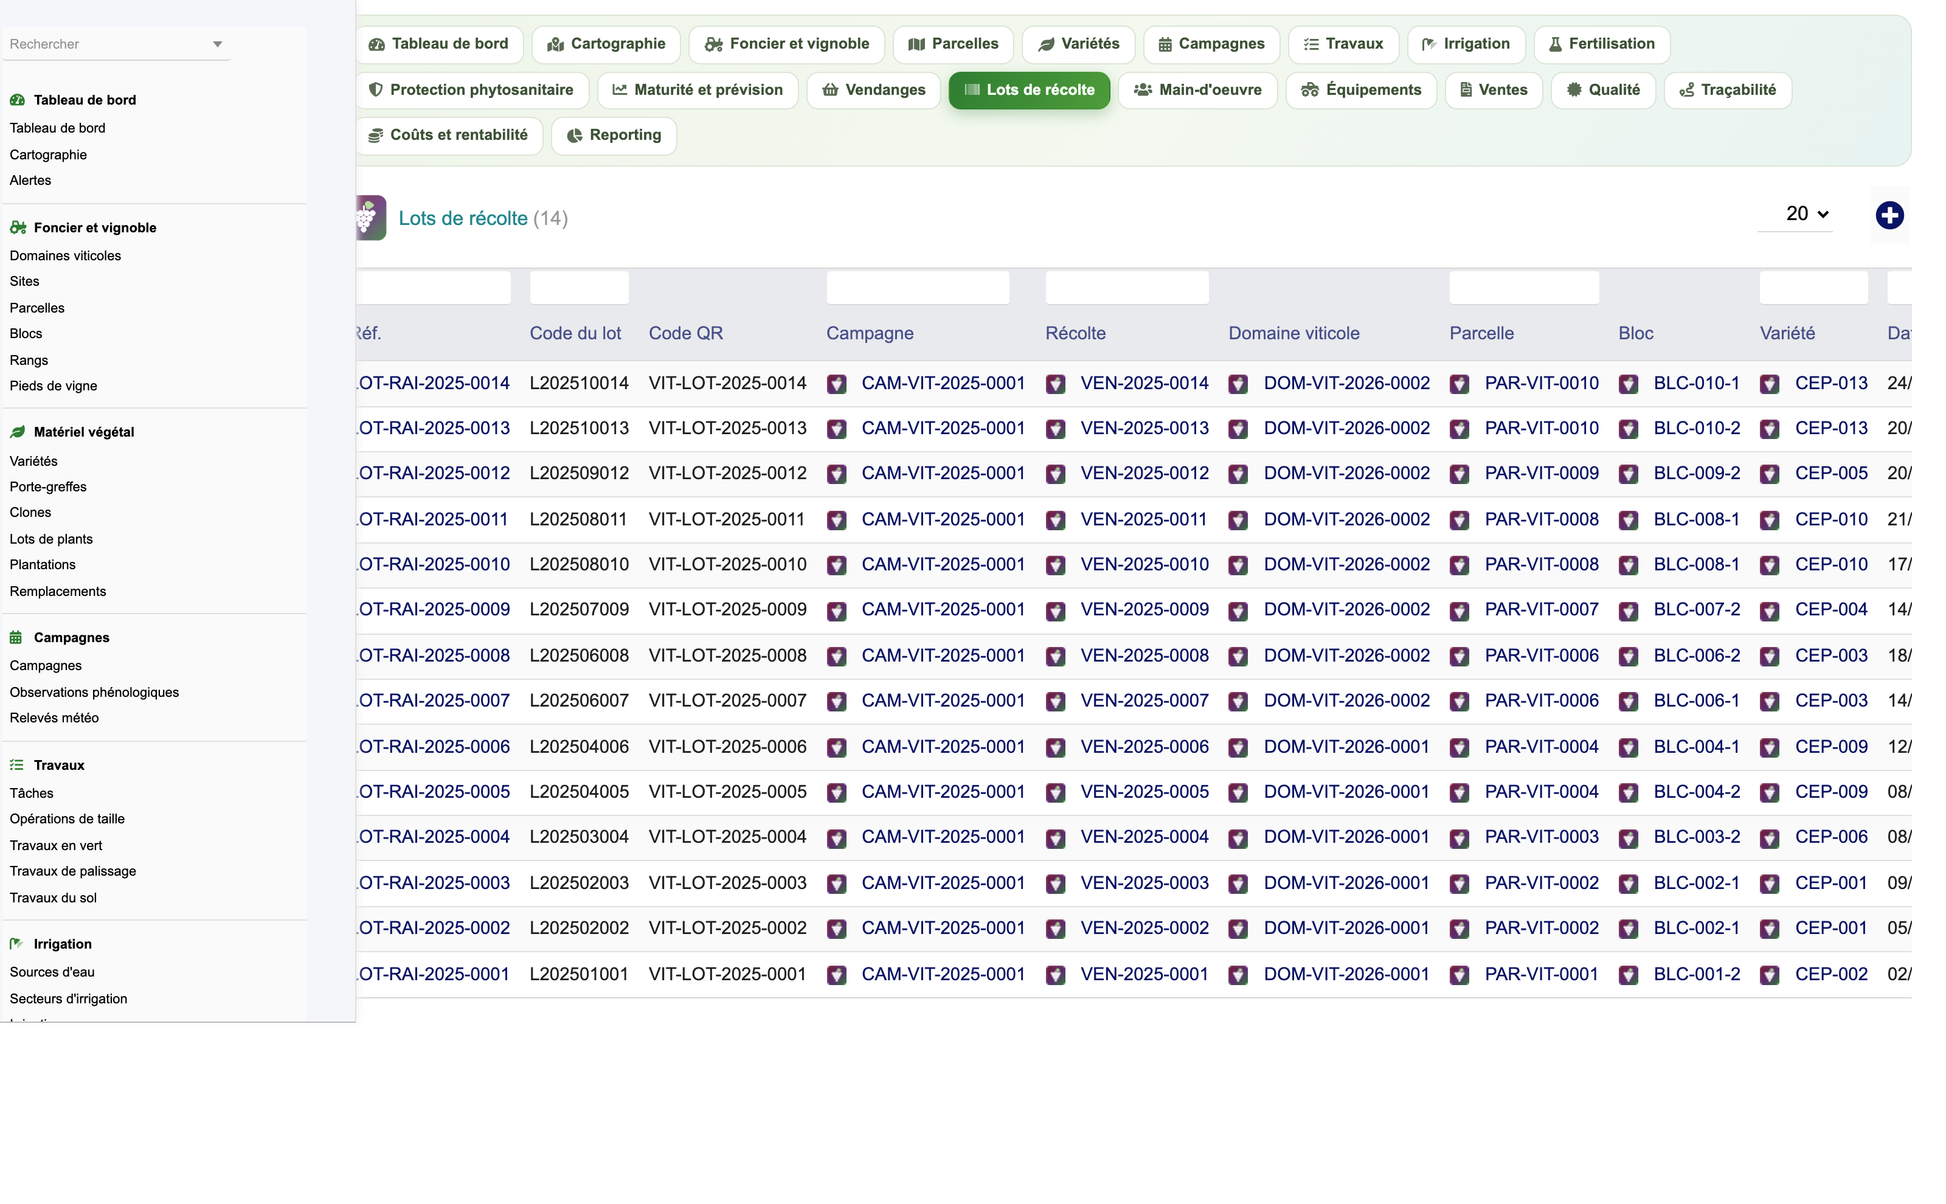Click cell VIT-LOT-2025-0005
Image resolution: width=1946 pixels, height=1204 pixels.
pos(727,791)
